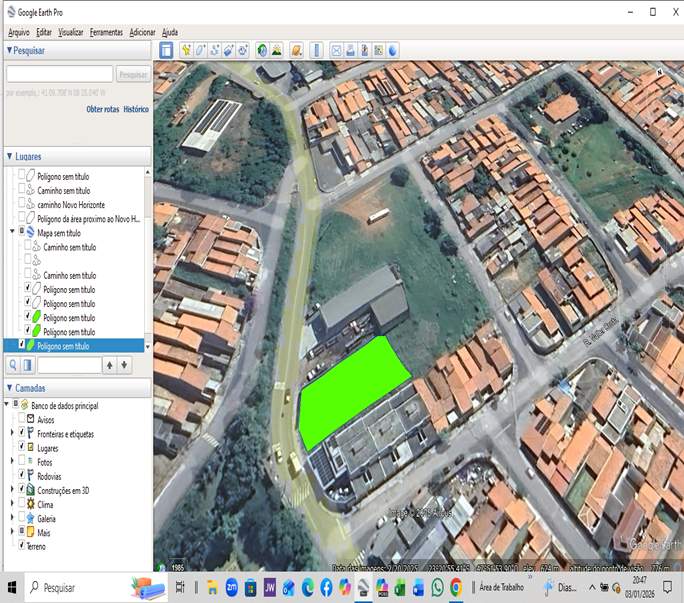
Task: Click the Save Image toolbar icon
Action: 364,50
